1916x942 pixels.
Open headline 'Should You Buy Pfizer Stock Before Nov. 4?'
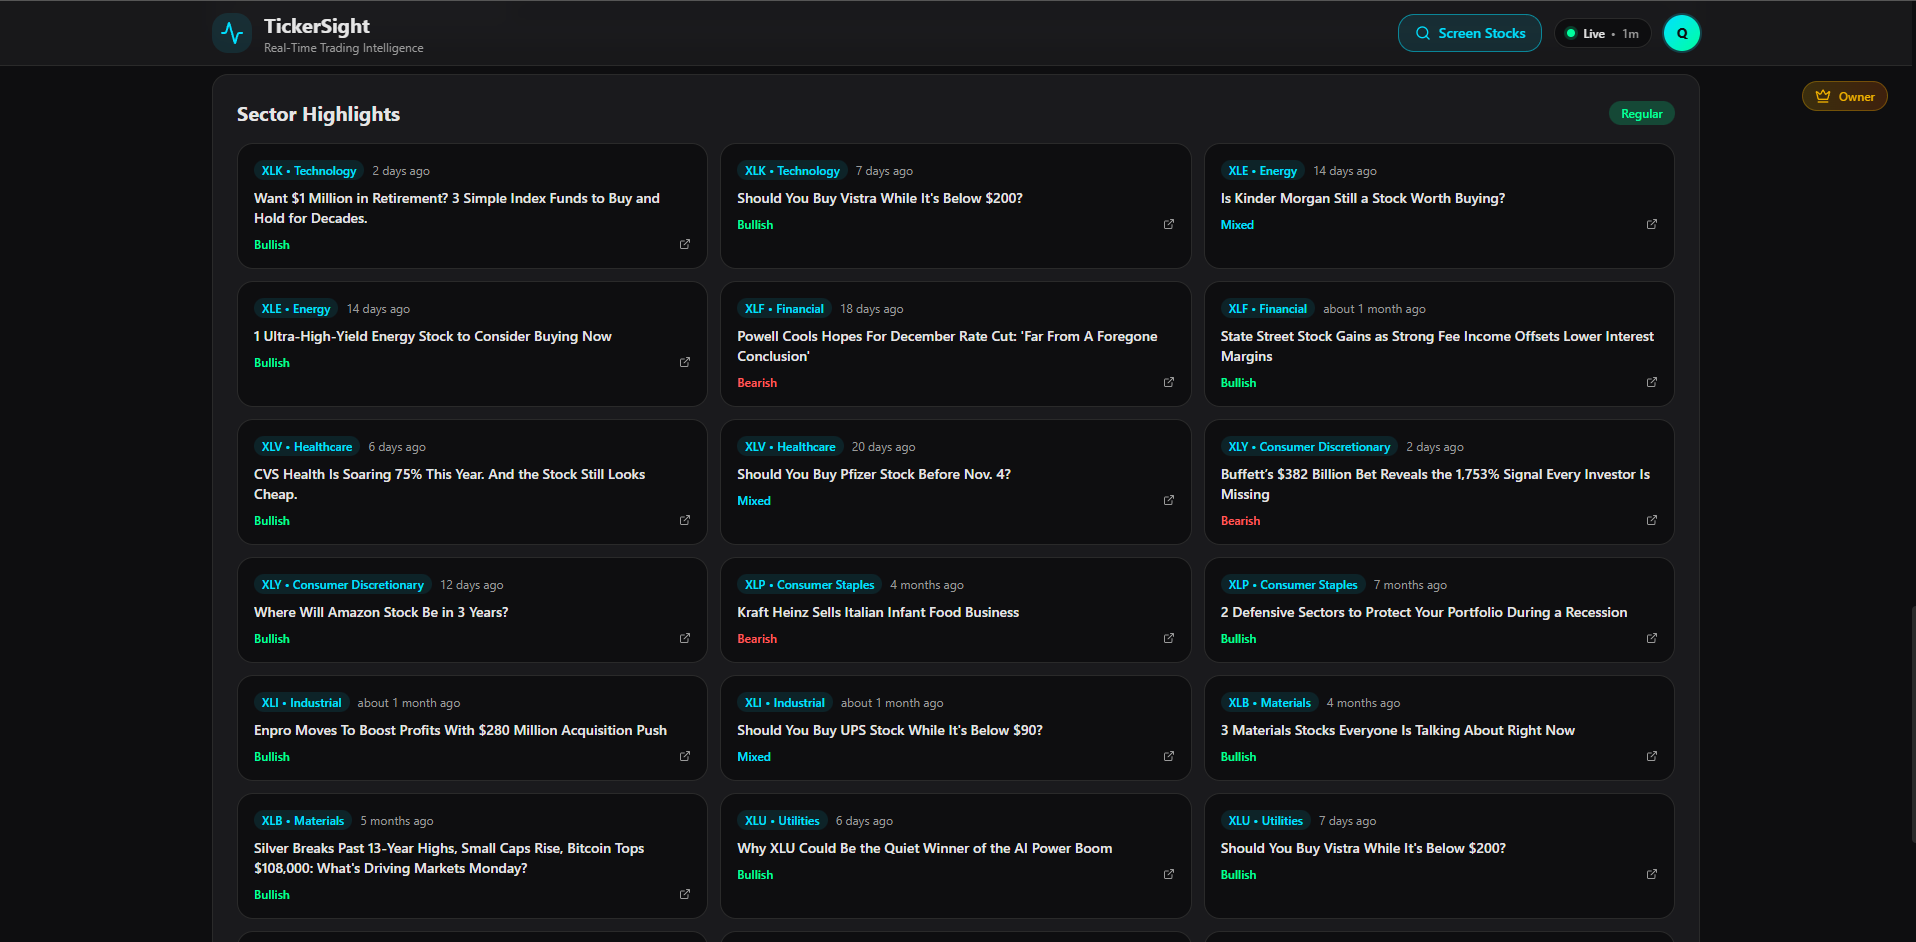(x=874, y=474)
